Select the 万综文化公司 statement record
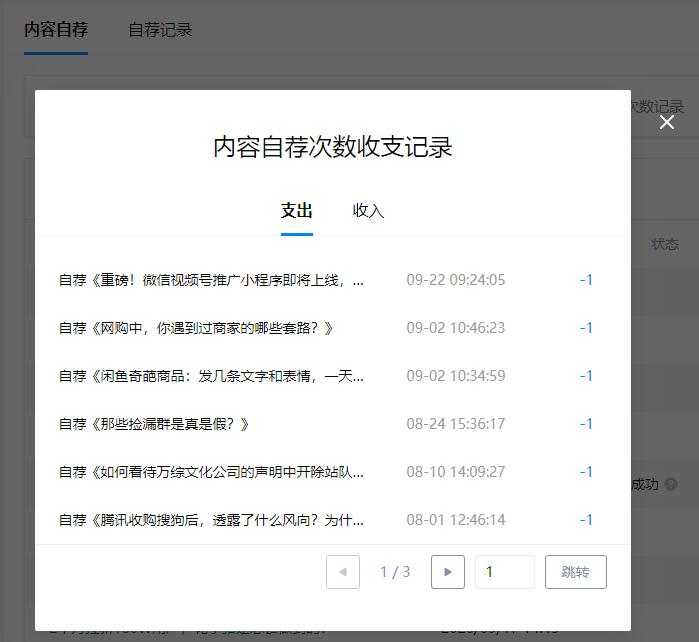The image size is (699, 642). coord(211,472)
